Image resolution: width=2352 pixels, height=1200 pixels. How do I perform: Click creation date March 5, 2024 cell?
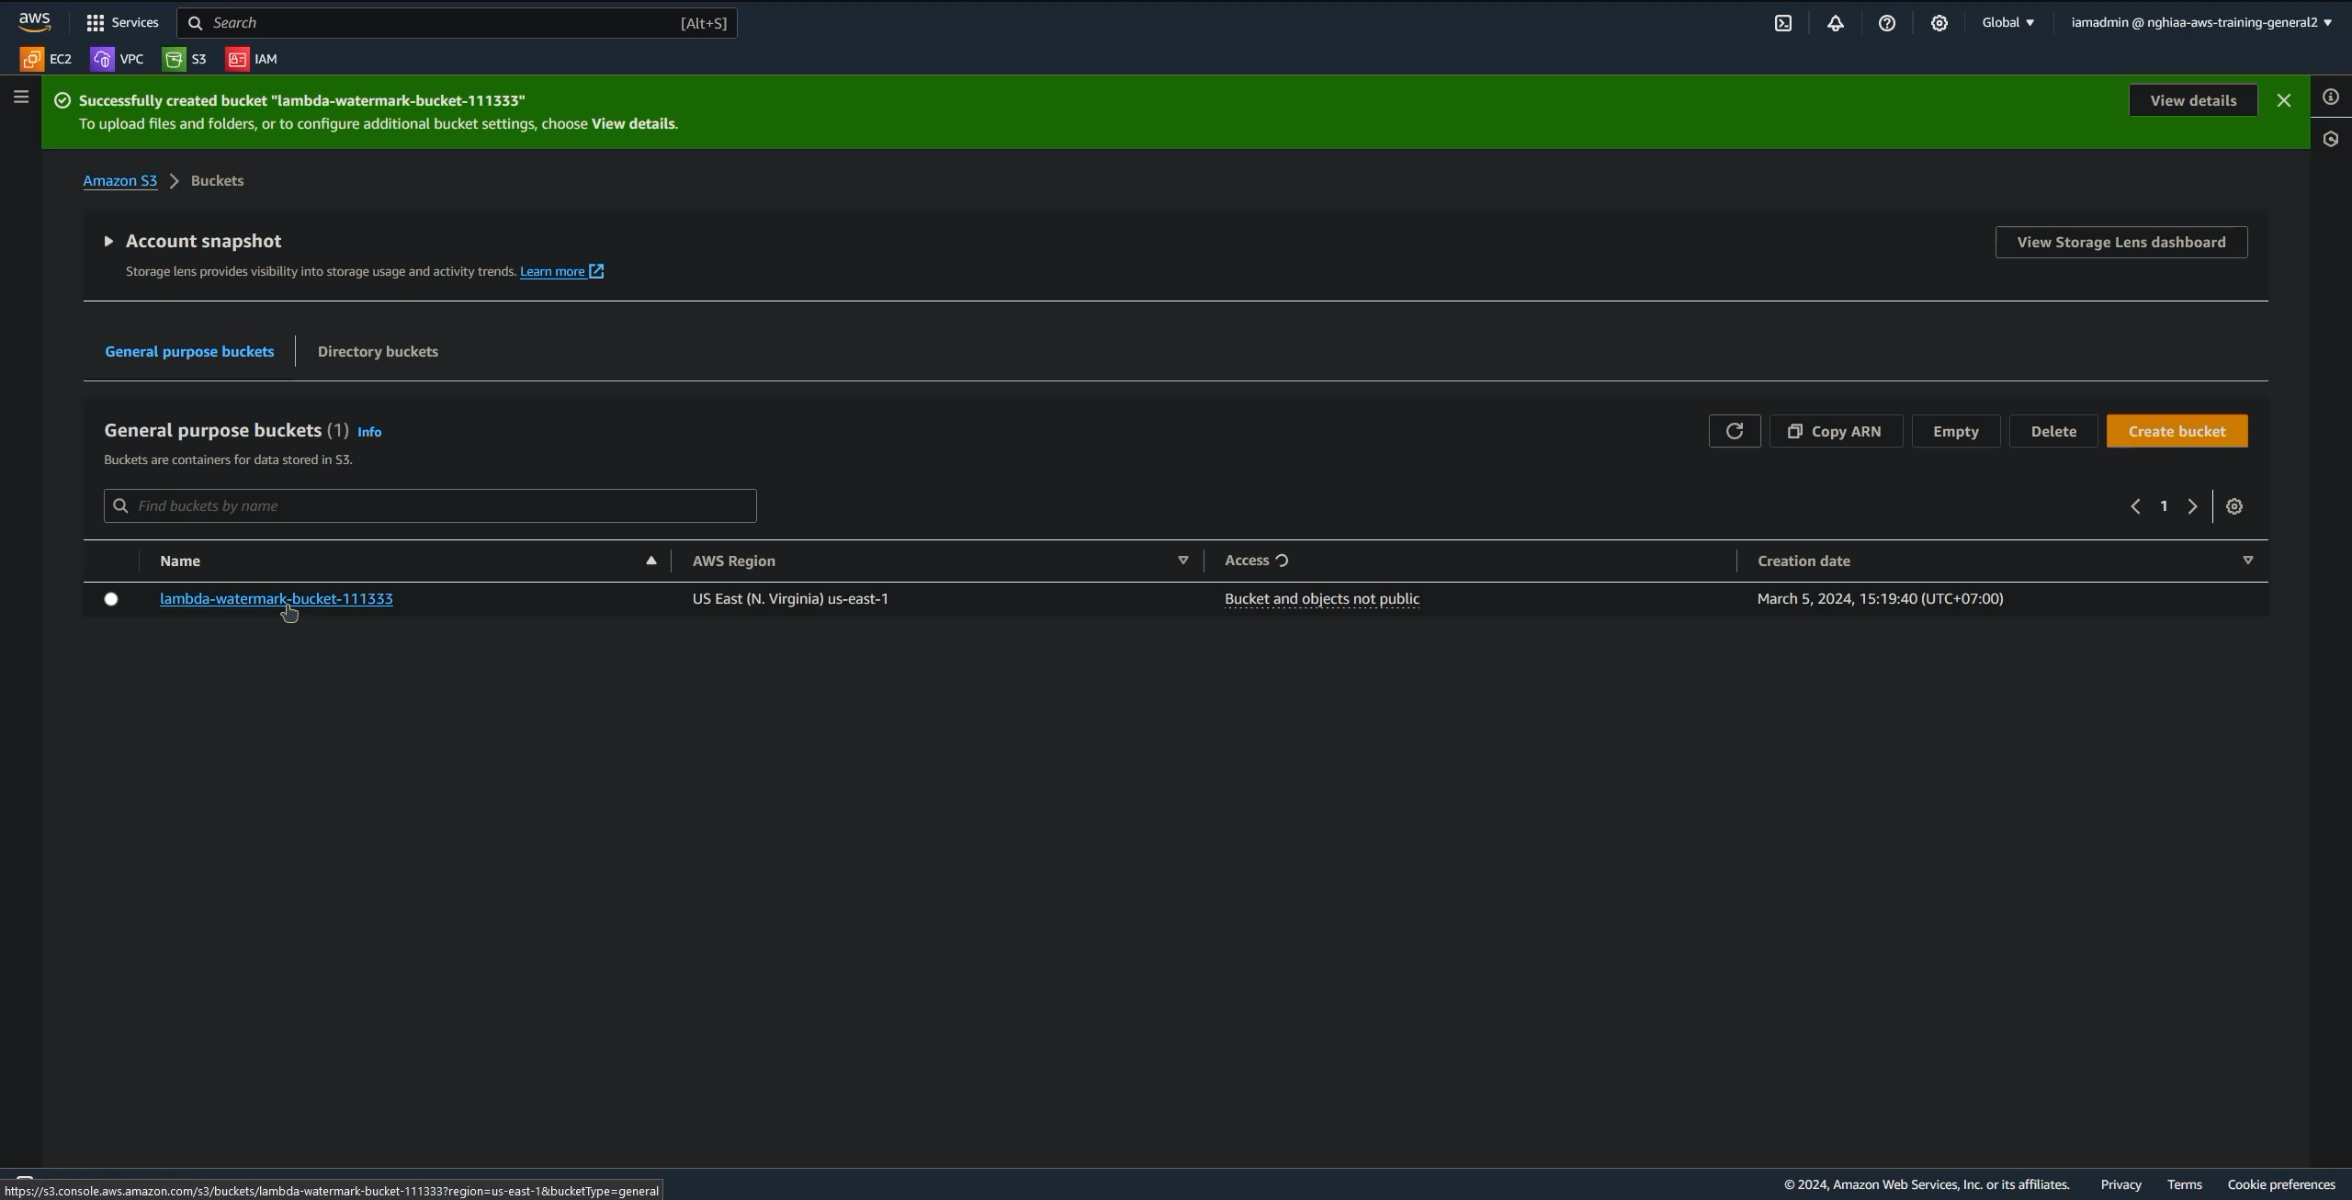coord(1880,599)
